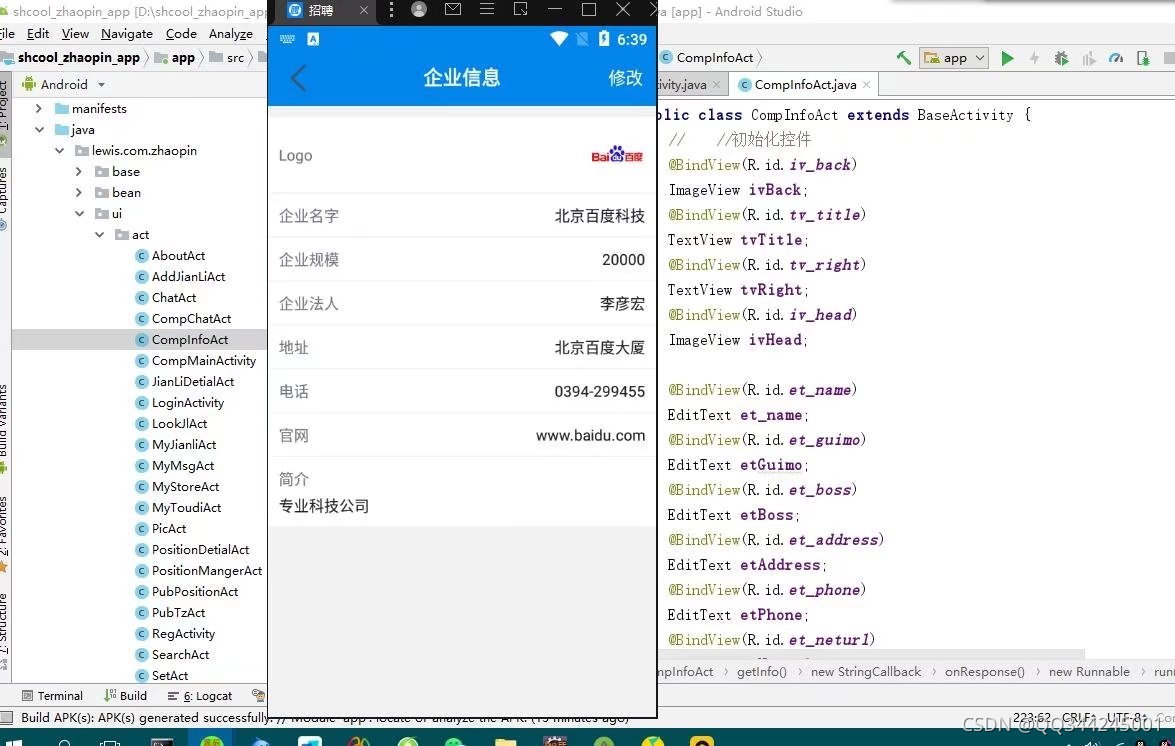Tap the 企业规模 value 20000

pyautogui.click(x=623, y=260)
